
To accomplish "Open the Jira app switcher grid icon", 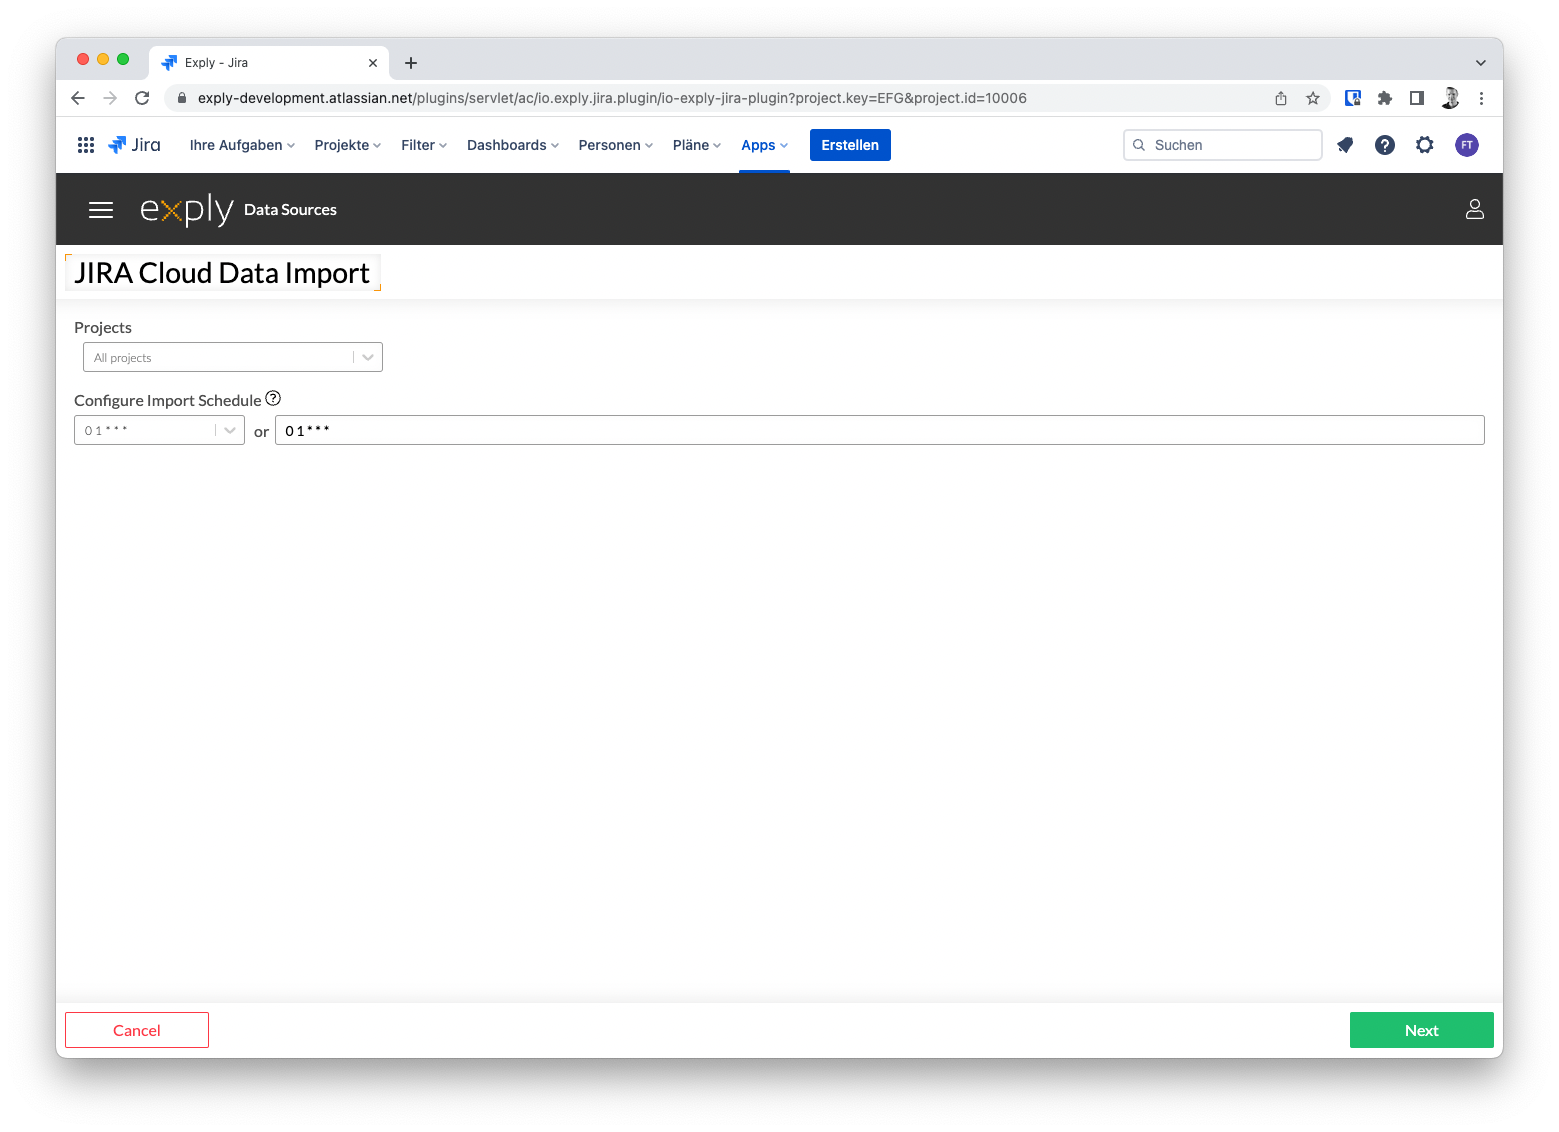I will (86, 145).
